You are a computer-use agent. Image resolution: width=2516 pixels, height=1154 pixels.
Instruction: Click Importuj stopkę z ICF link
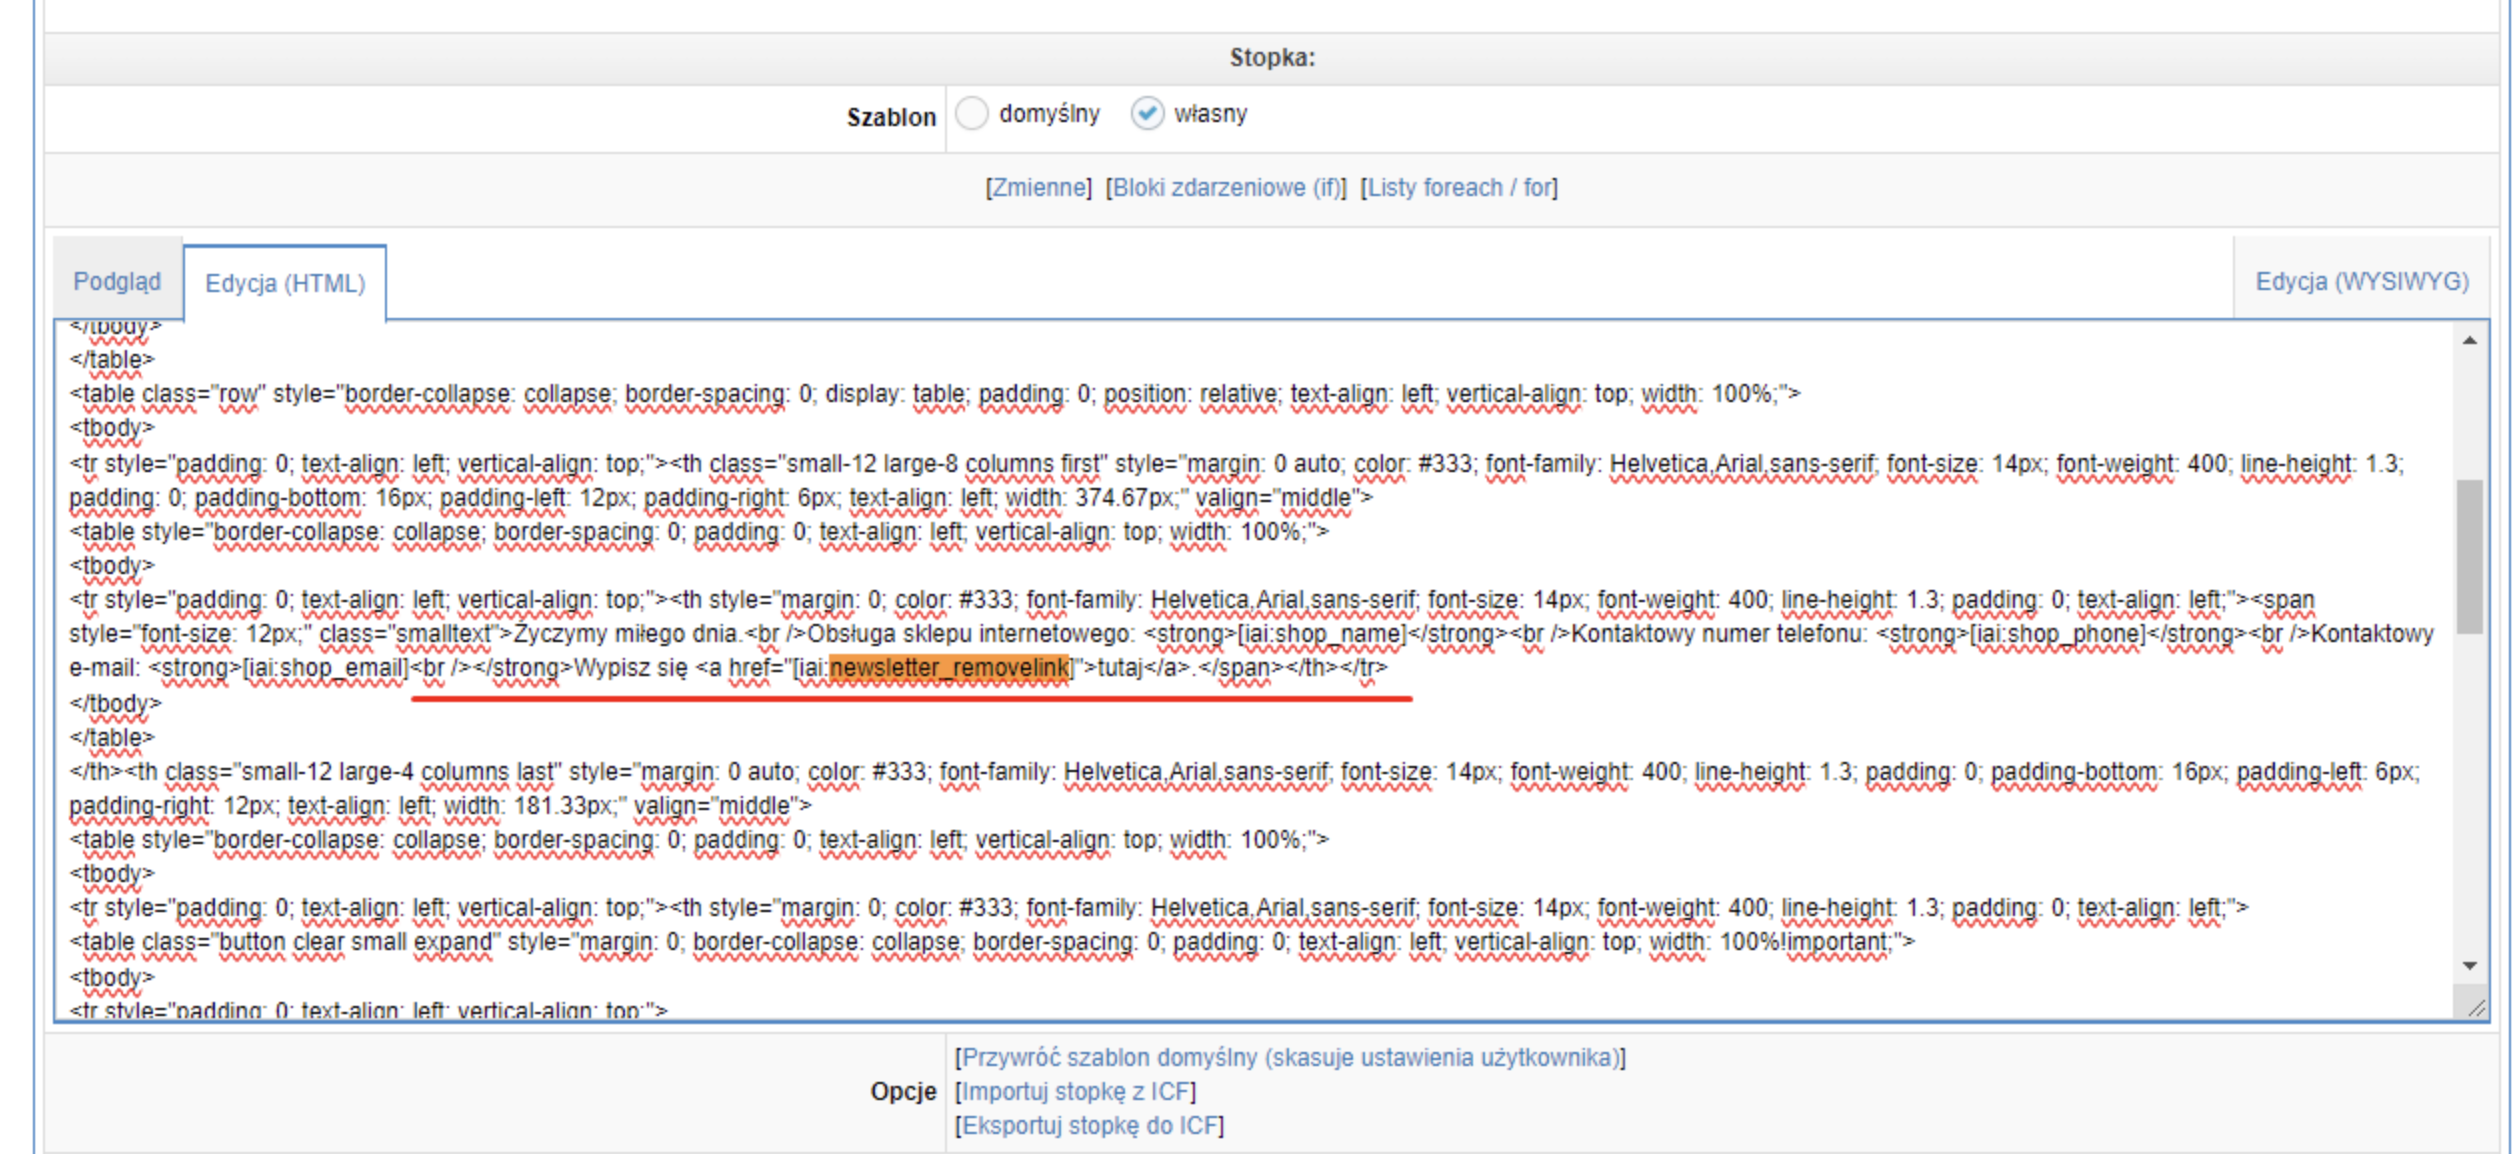(1075, 1092)
